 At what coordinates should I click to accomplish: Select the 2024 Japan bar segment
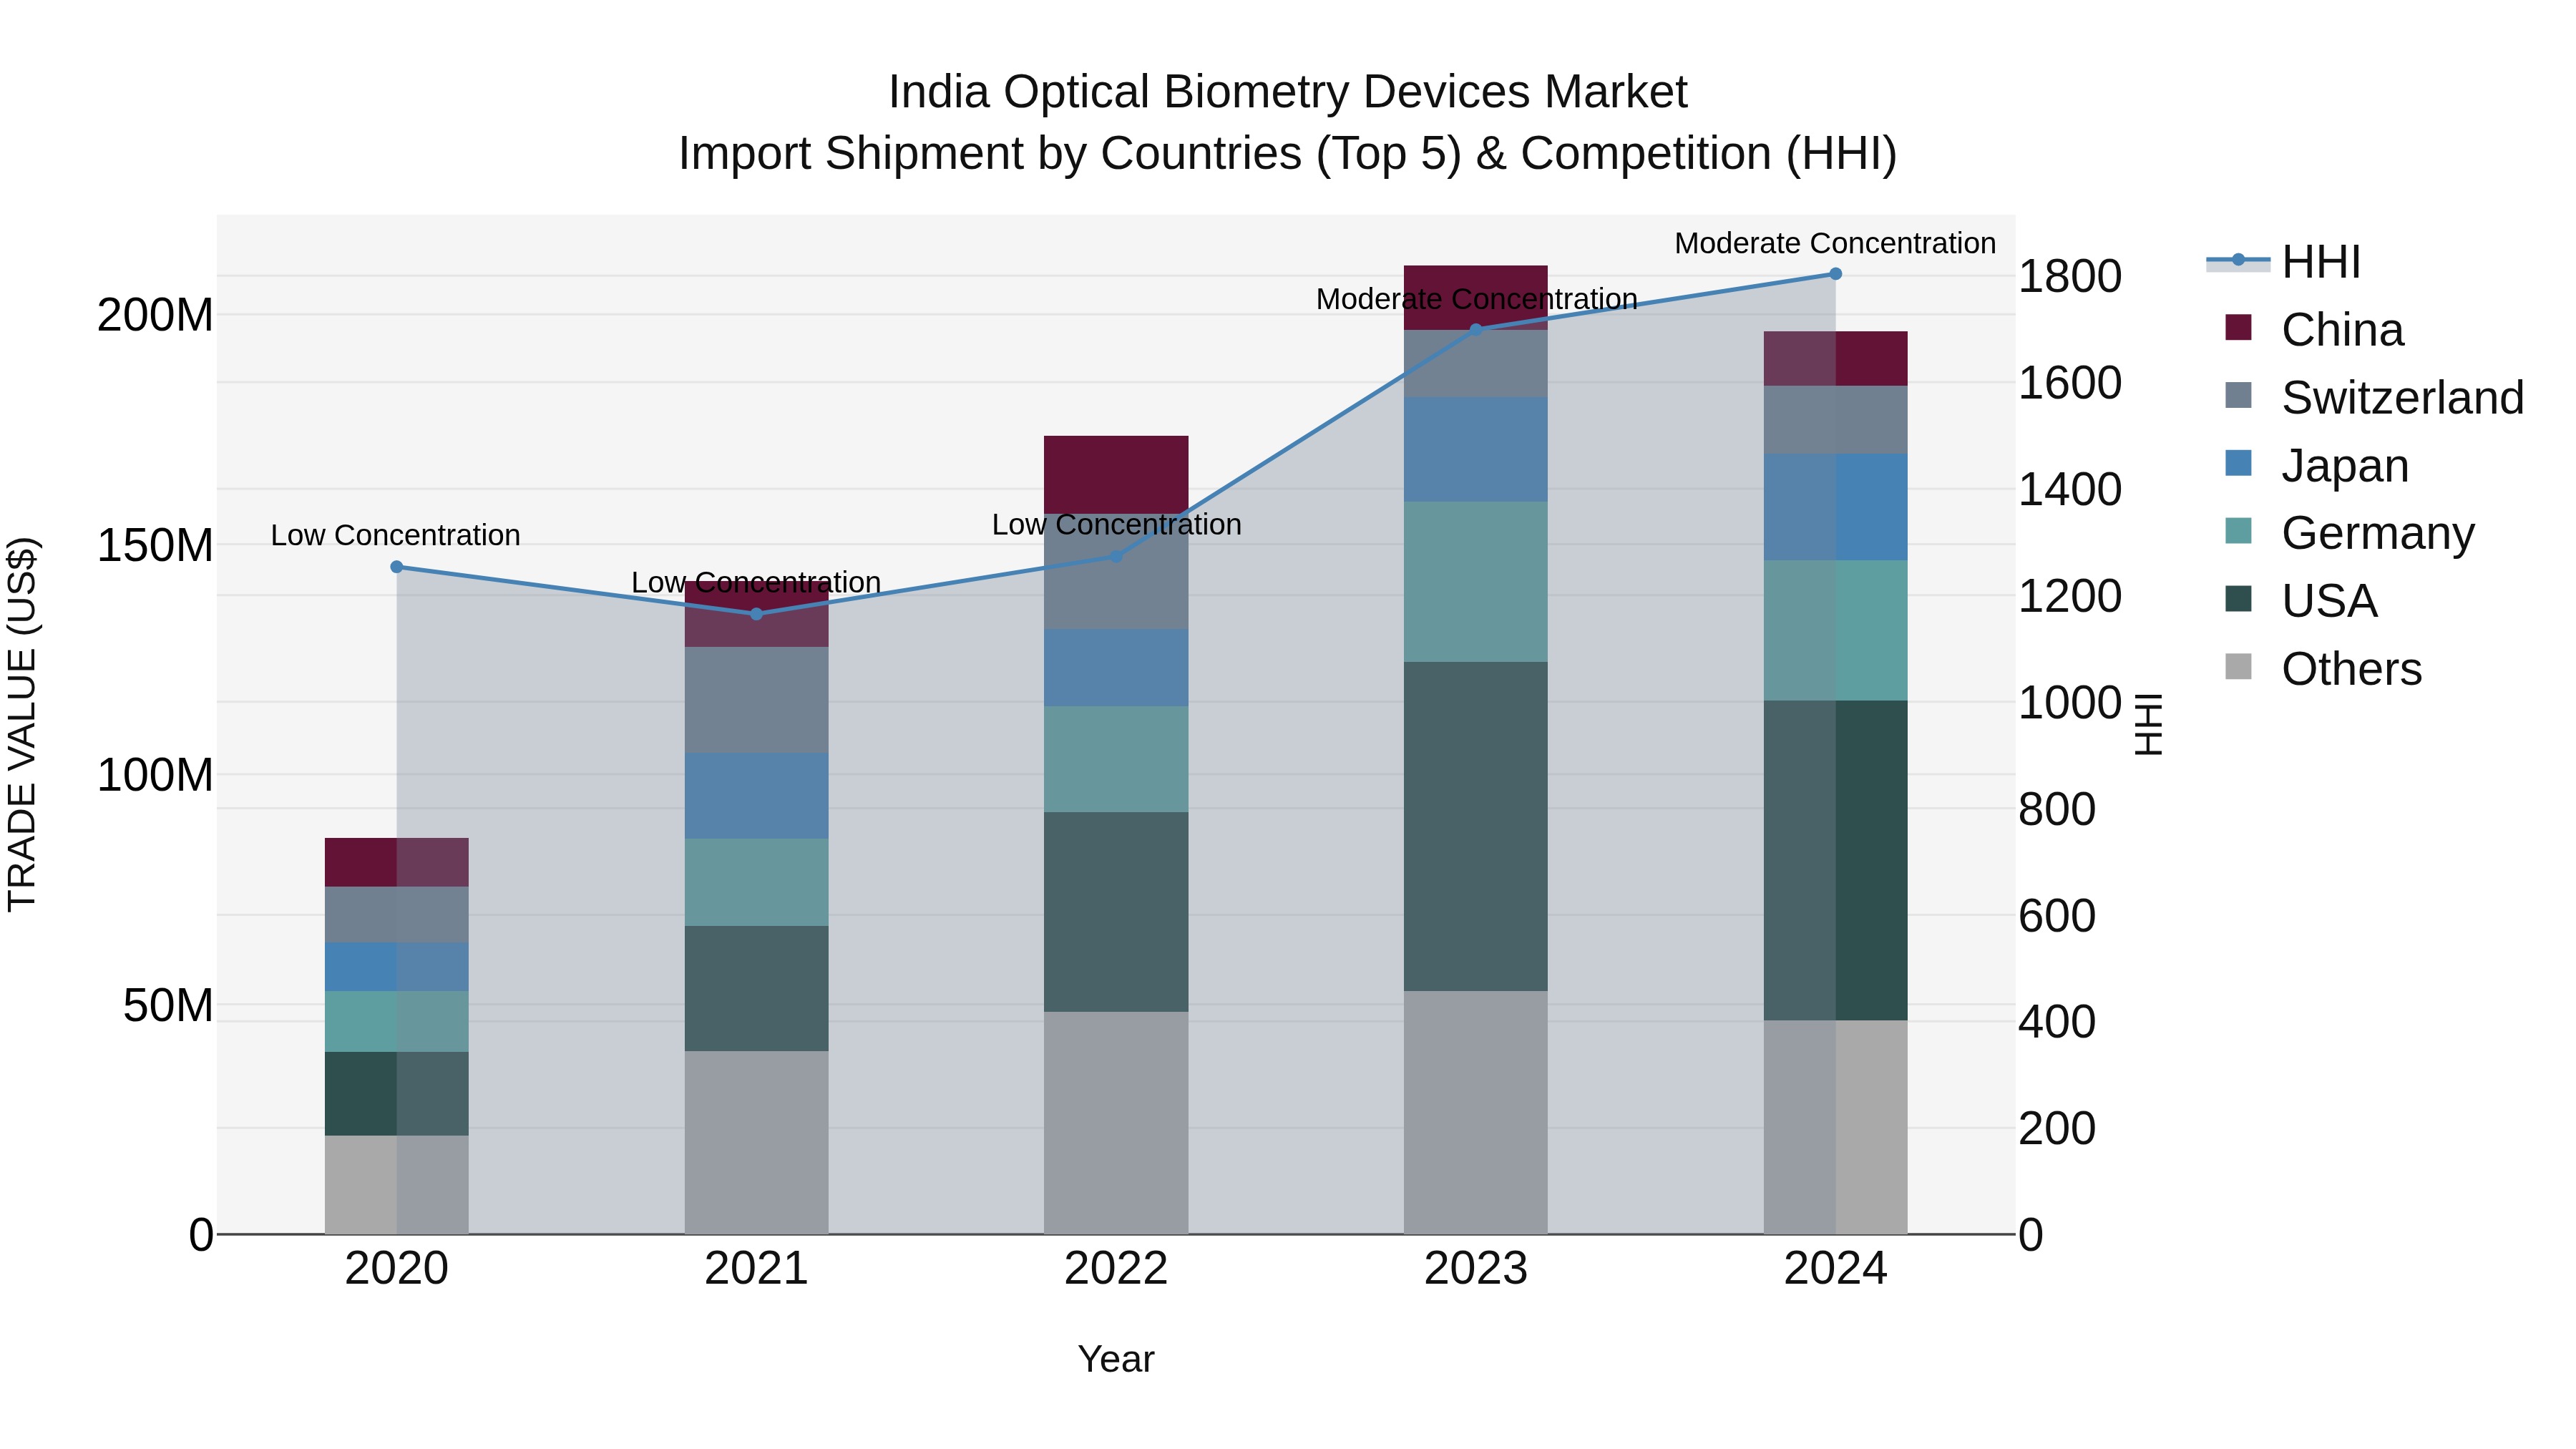point(1835,507)
